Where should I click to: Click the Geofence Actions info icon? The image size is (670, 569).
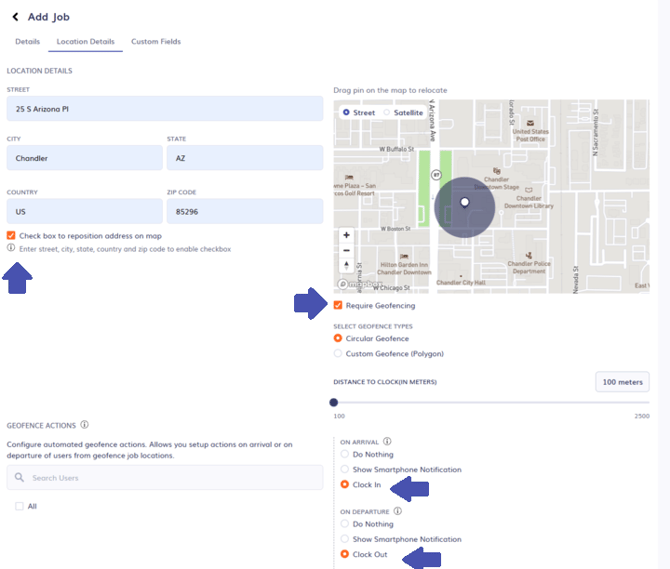coord(85,425)
